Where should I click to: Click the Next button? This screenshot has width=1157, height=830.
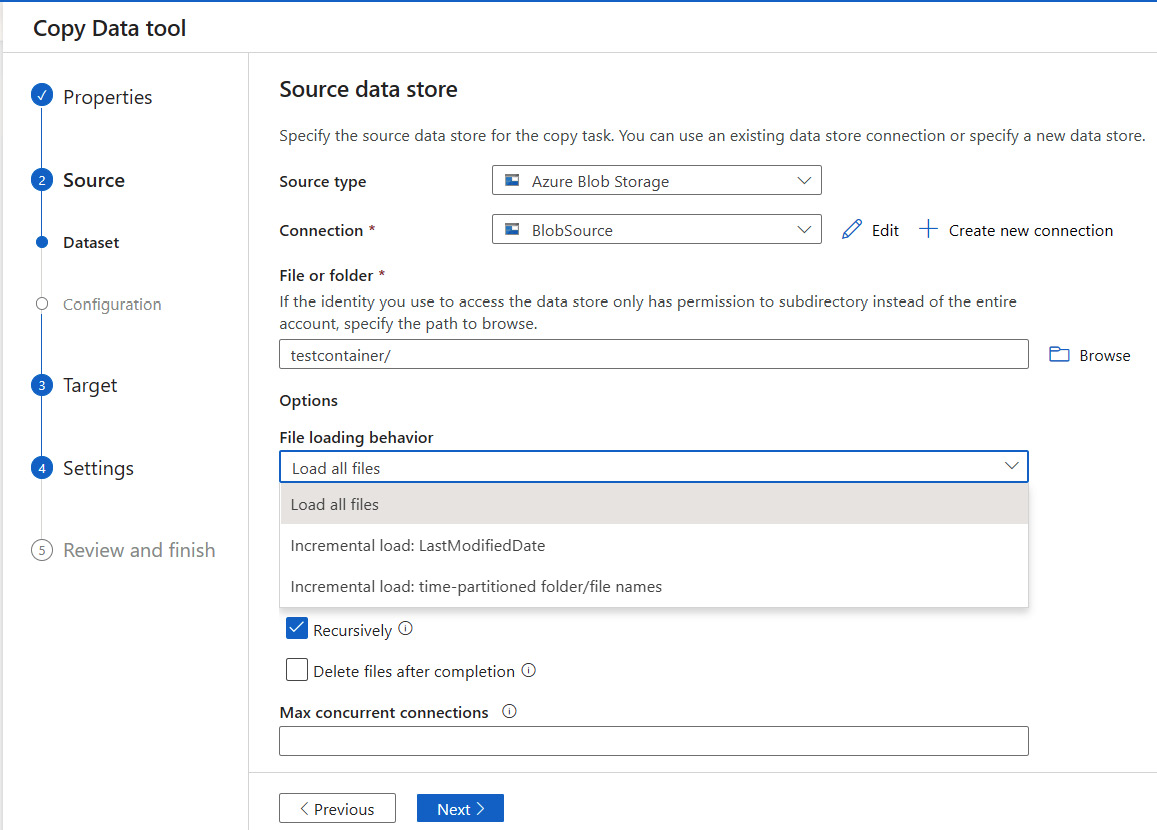pyautogui.click(x=460, y=809)
